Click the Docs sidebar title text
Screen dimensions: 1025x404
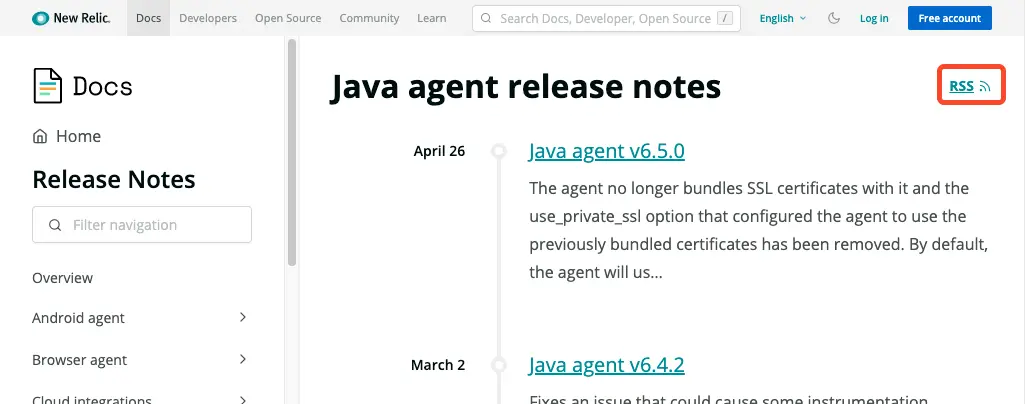[x=103, y=86]
